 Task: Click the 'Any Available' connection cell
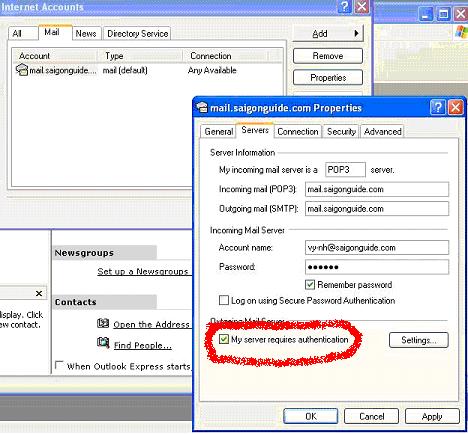coord(212,70)
